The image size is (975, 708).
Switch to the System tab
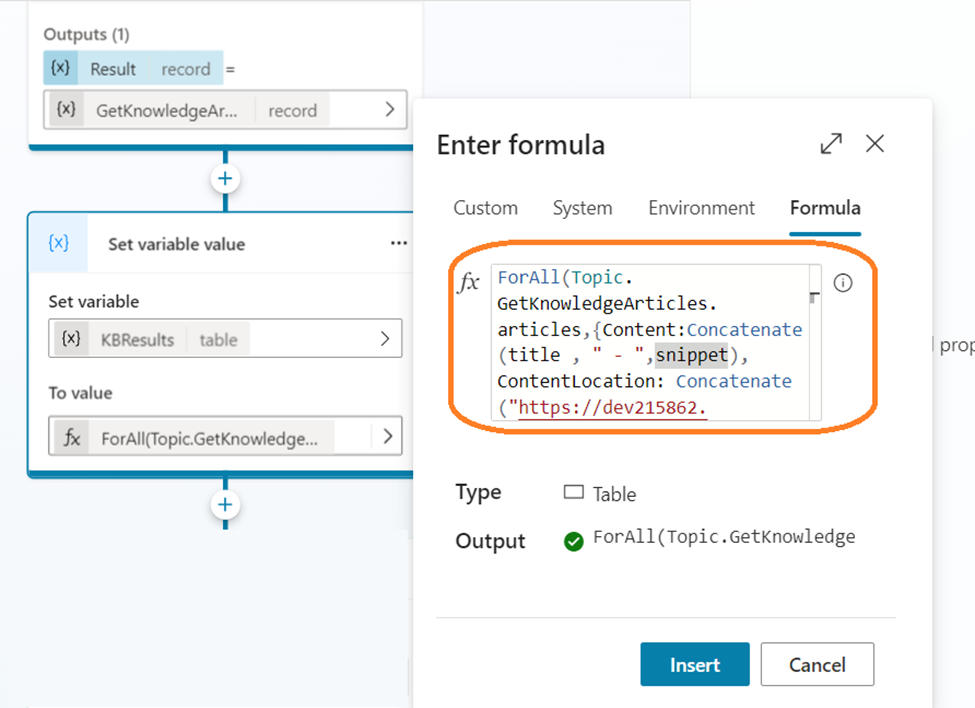(582, 208)
